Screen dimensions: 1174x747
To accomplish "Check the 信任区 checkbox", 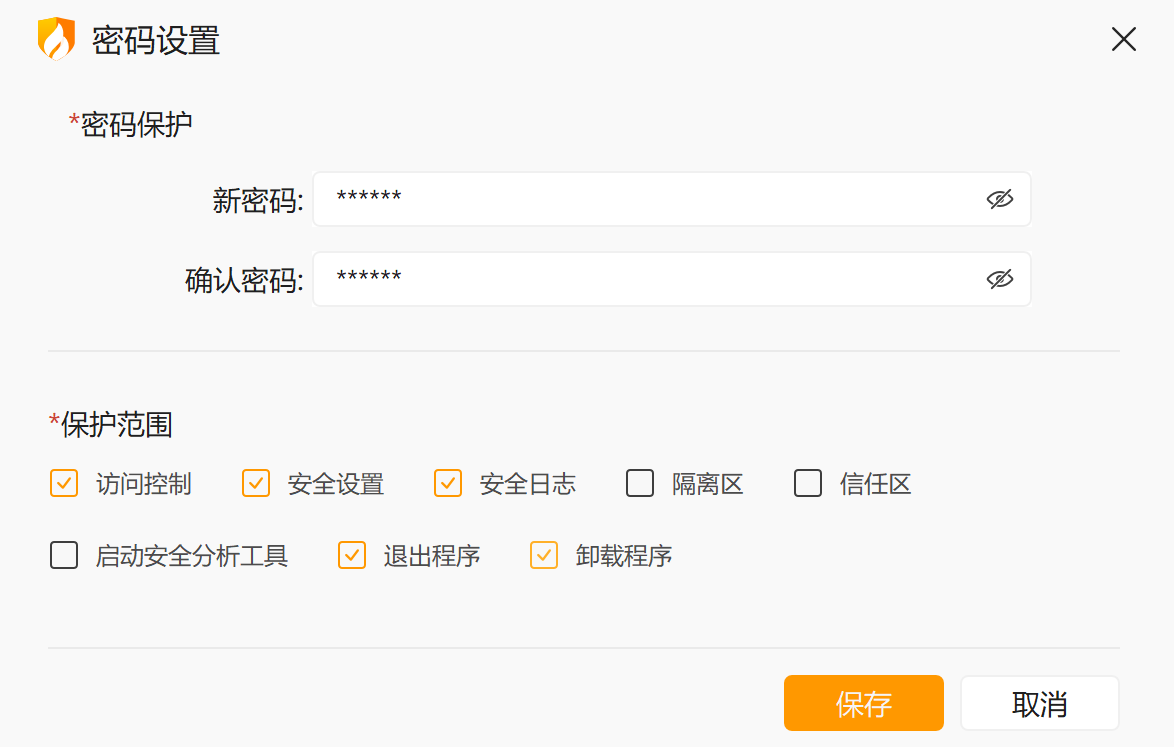I will [x=808, y=484].
